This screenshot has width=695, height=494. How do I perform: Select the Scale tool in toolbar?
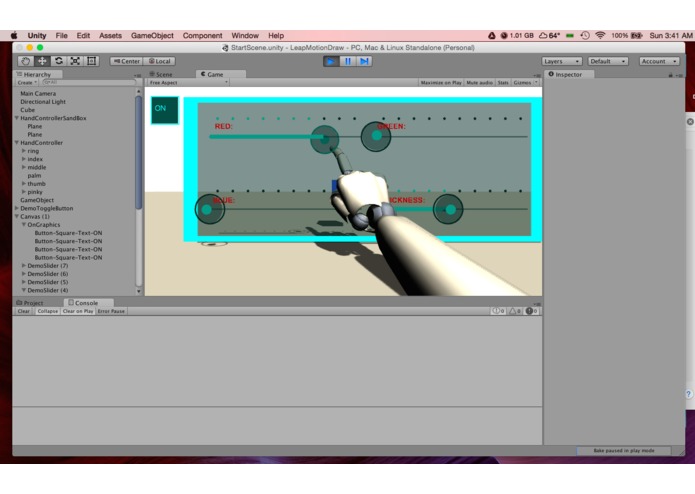75,61
